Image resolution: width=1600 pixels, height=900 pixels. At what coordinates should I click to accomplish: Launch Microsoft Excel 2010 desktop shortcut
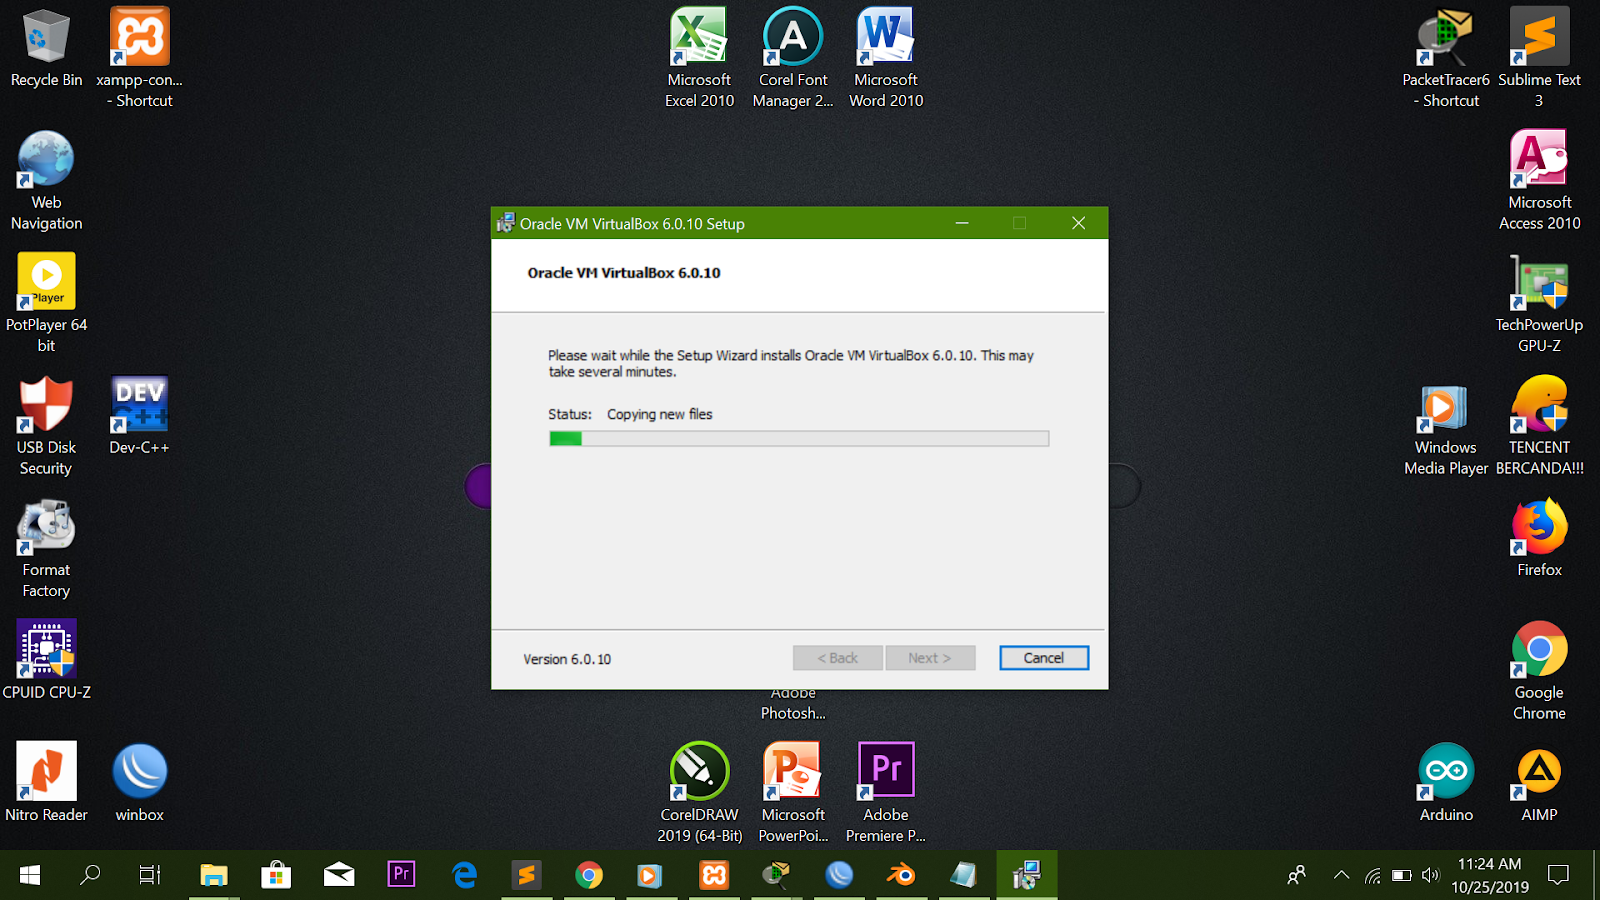coord(699,58)
